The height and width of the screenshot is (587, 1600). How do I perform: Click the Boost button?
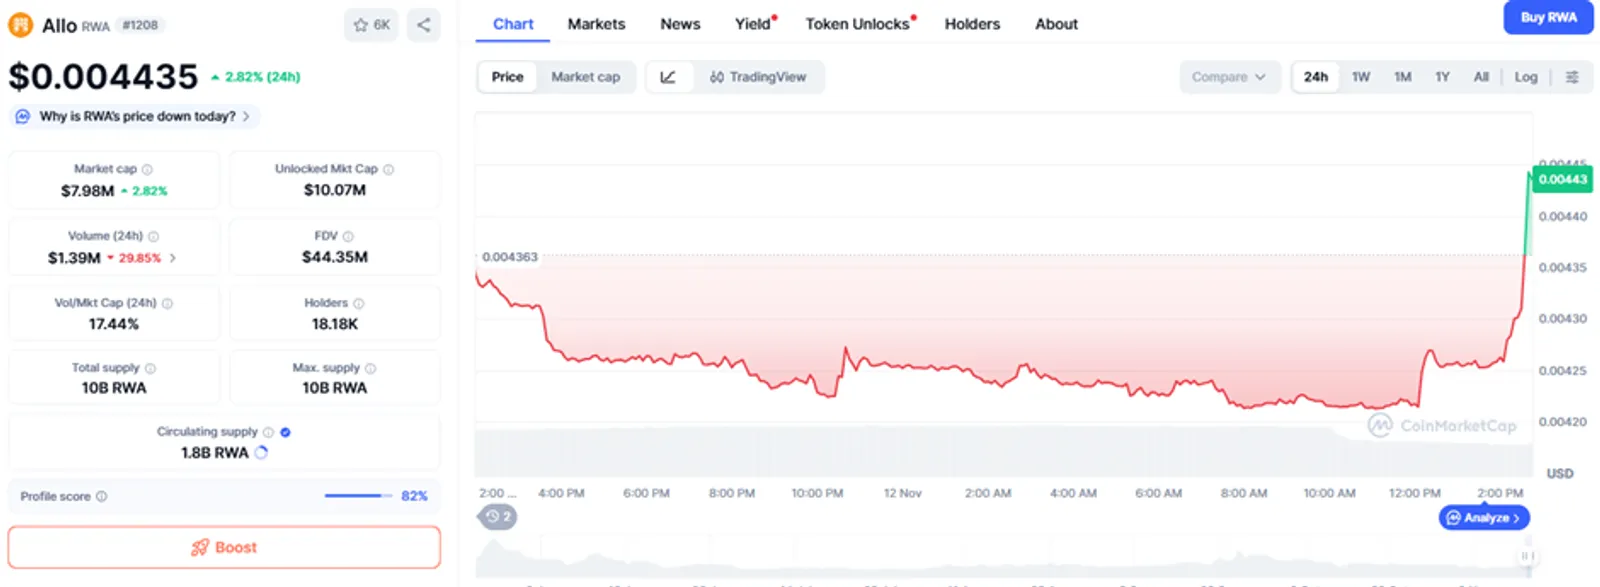tap(224, 547)
